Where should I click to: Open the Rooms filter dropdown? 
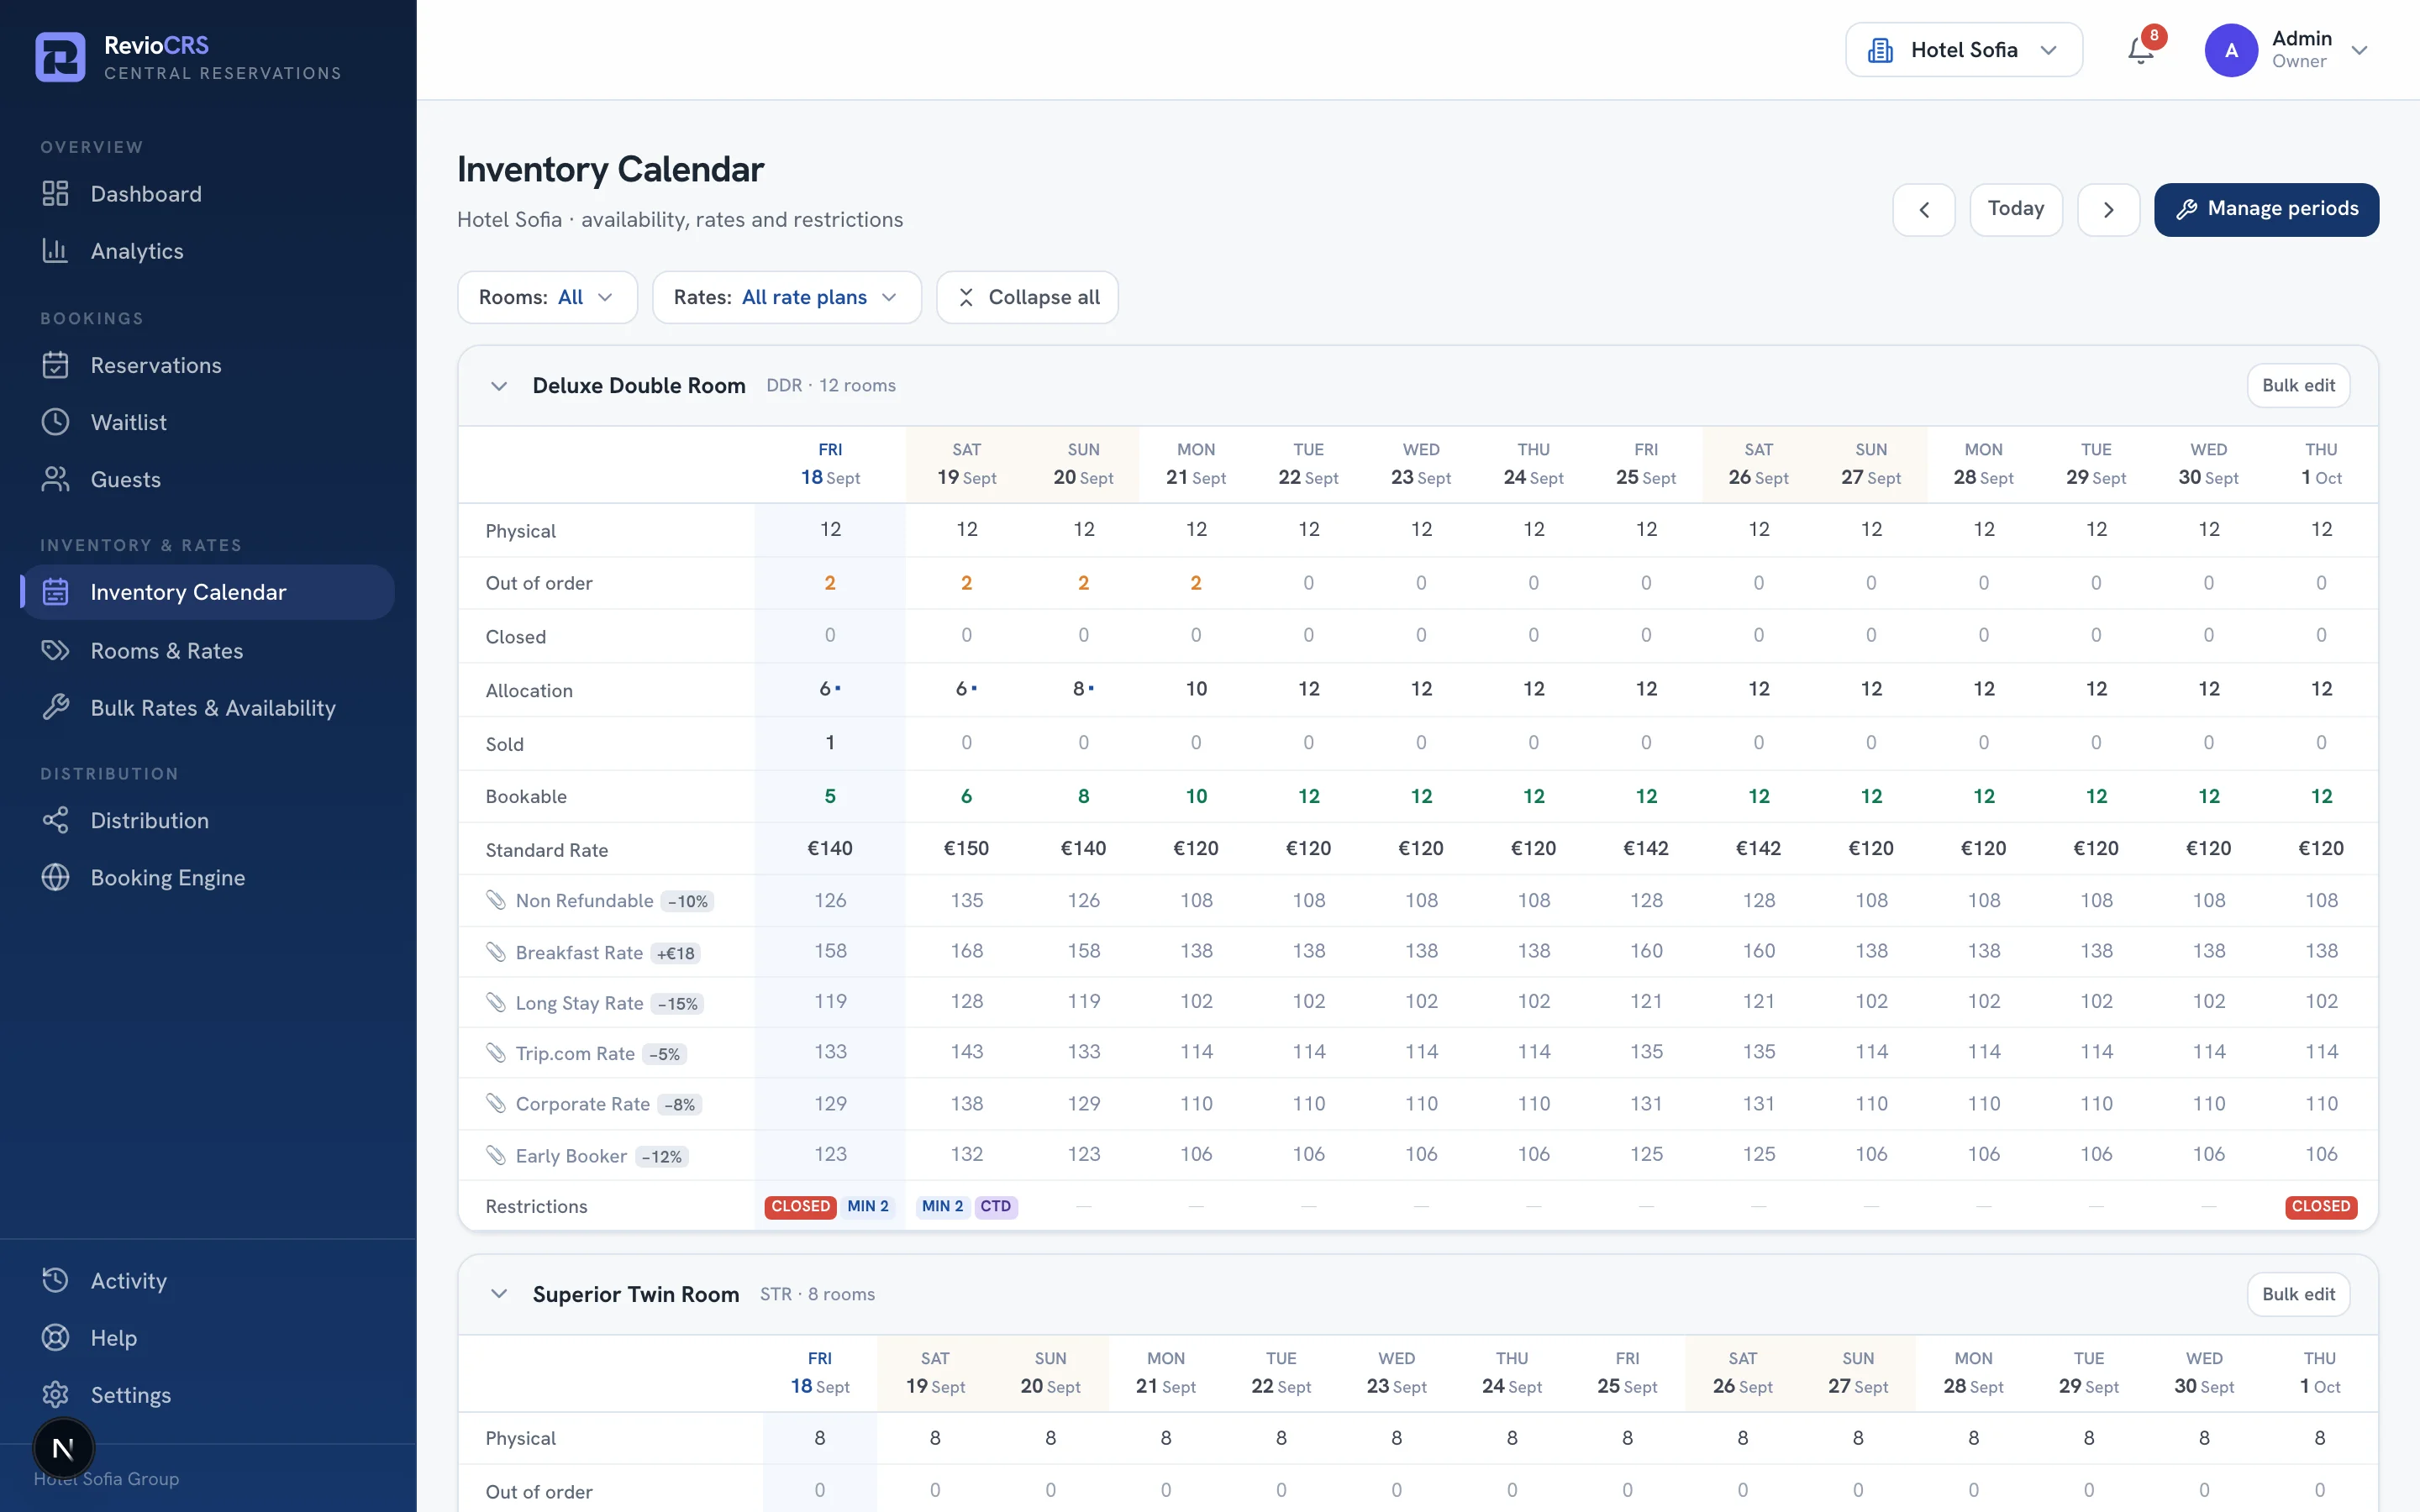(x=547, y=297)
